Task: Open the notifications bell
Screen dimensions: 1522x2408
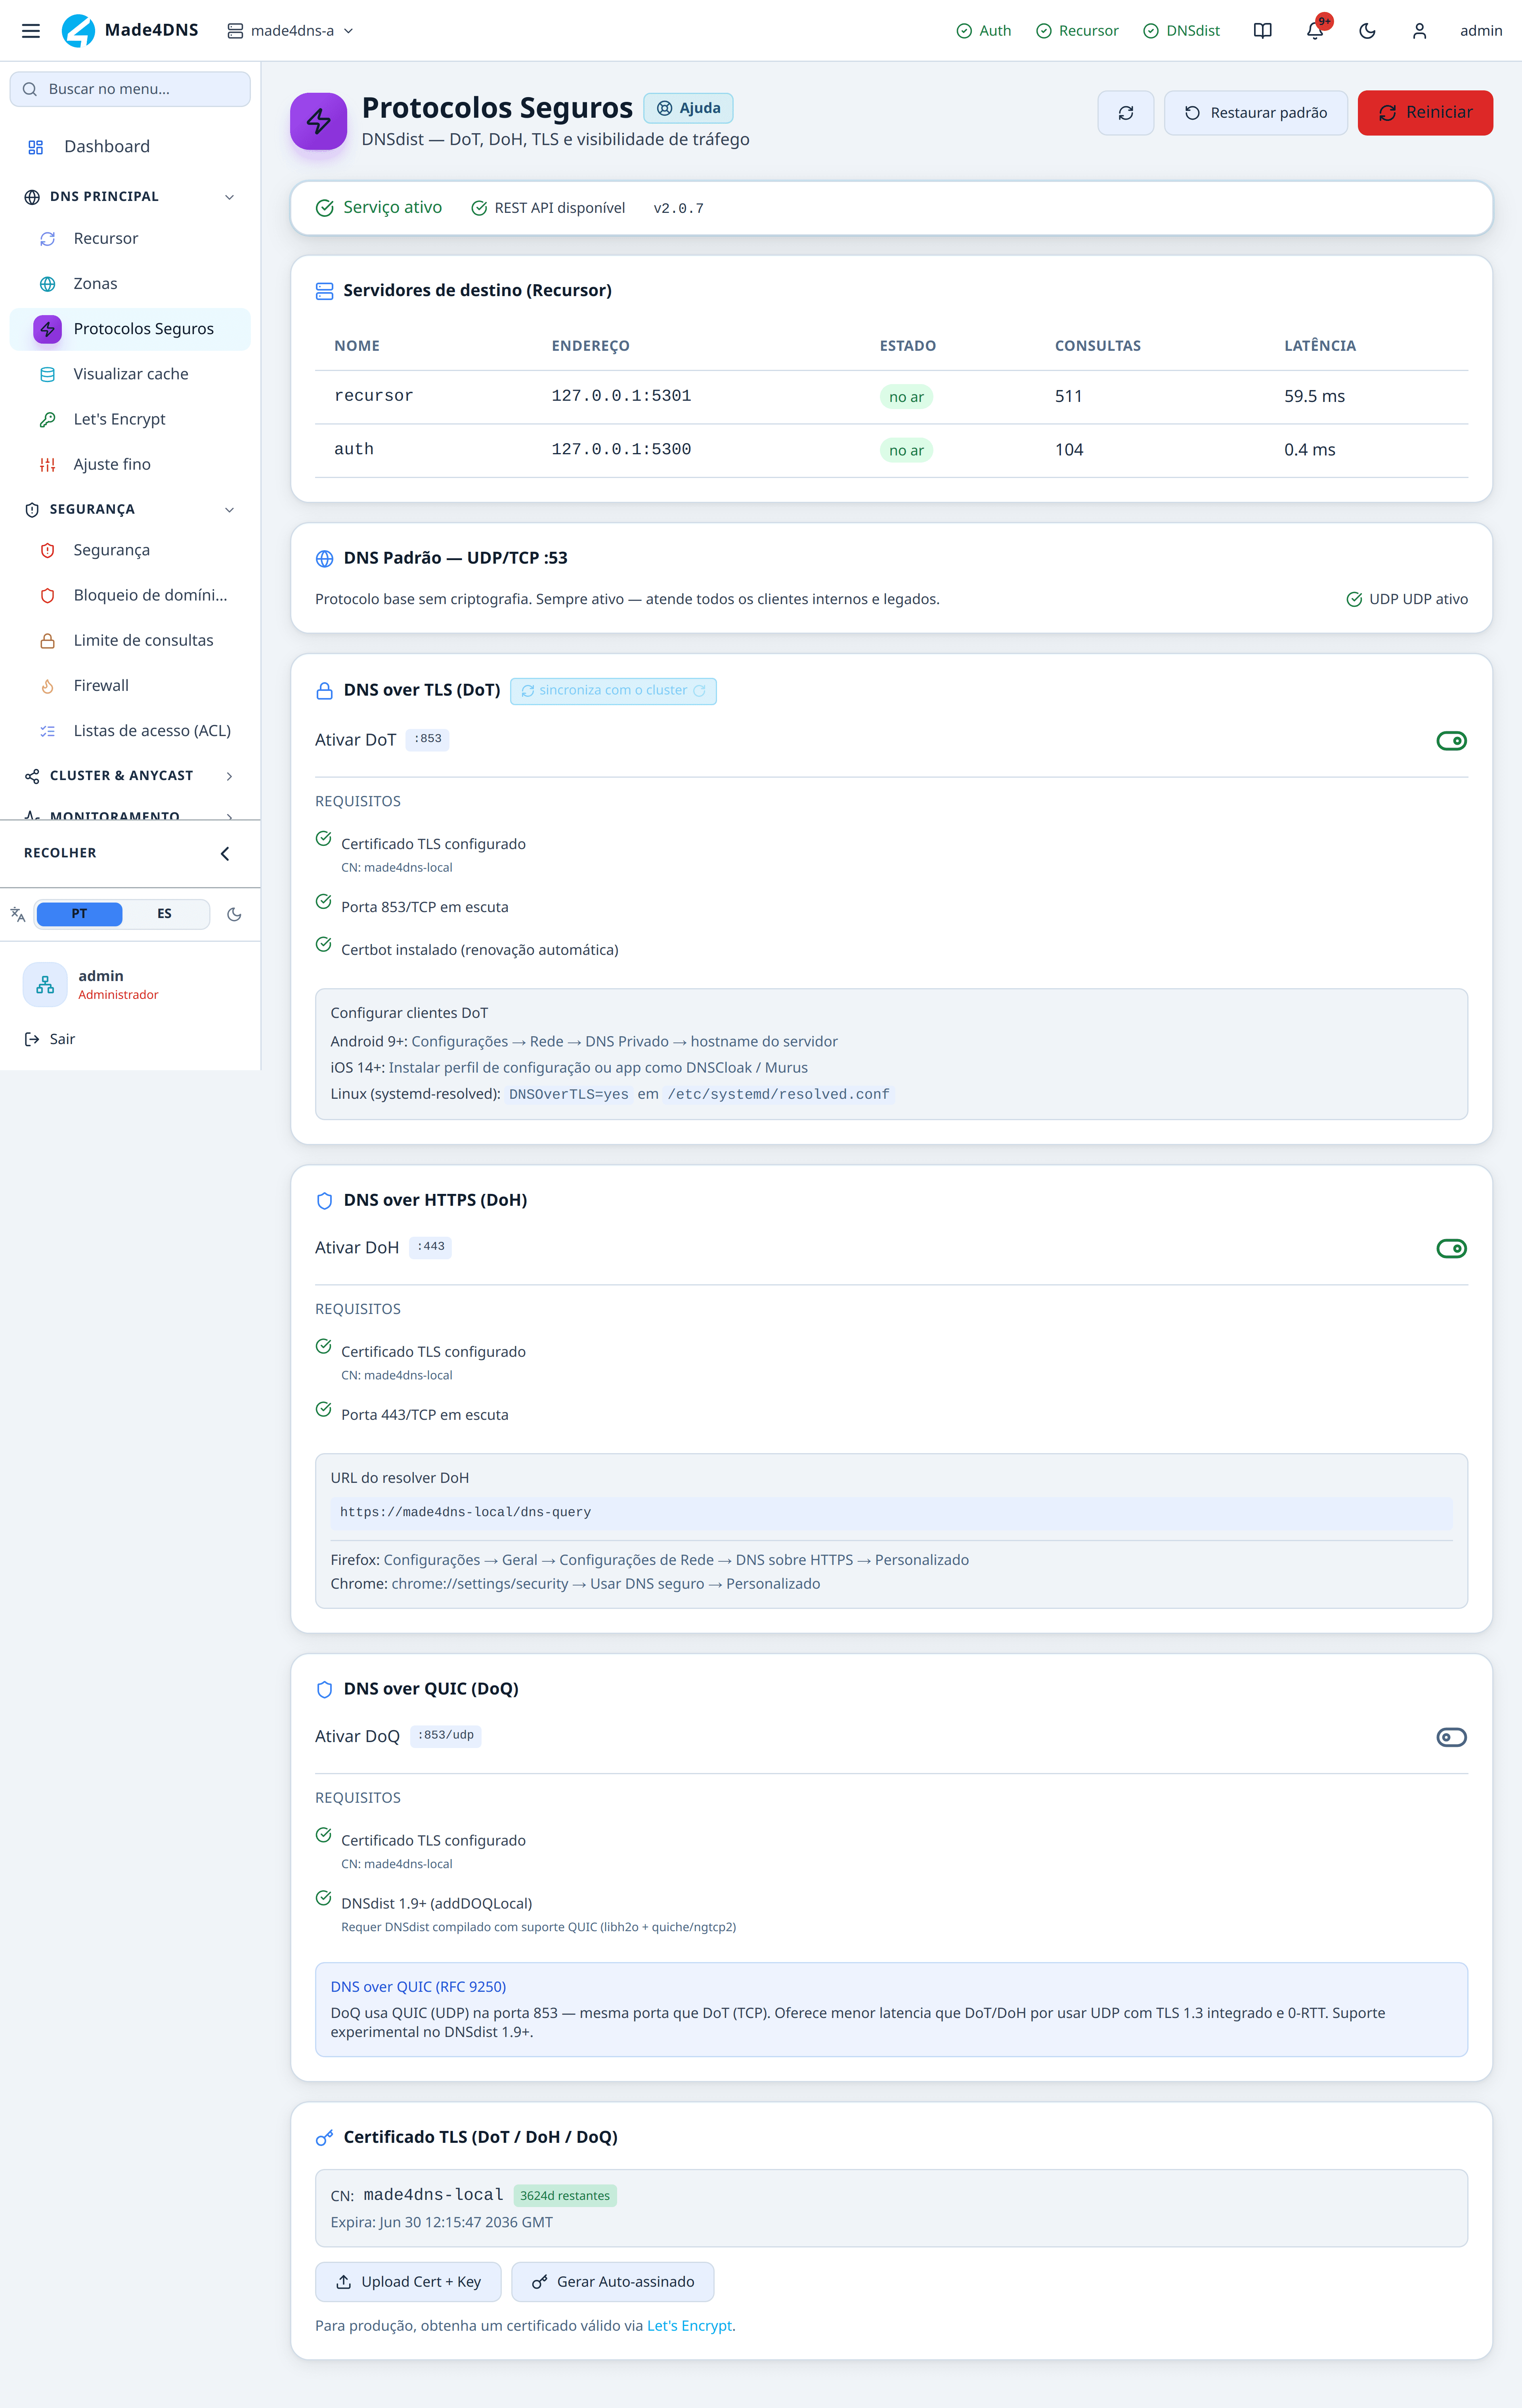Action: tap(1315, 31)
